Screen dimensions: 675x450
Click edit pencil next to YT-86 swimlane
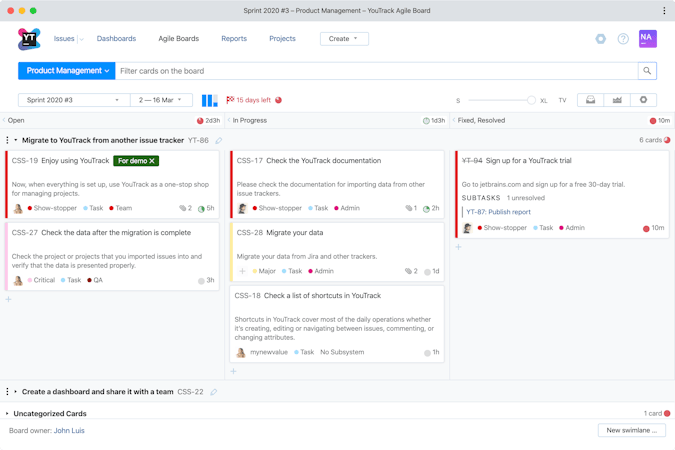point(219,140)
